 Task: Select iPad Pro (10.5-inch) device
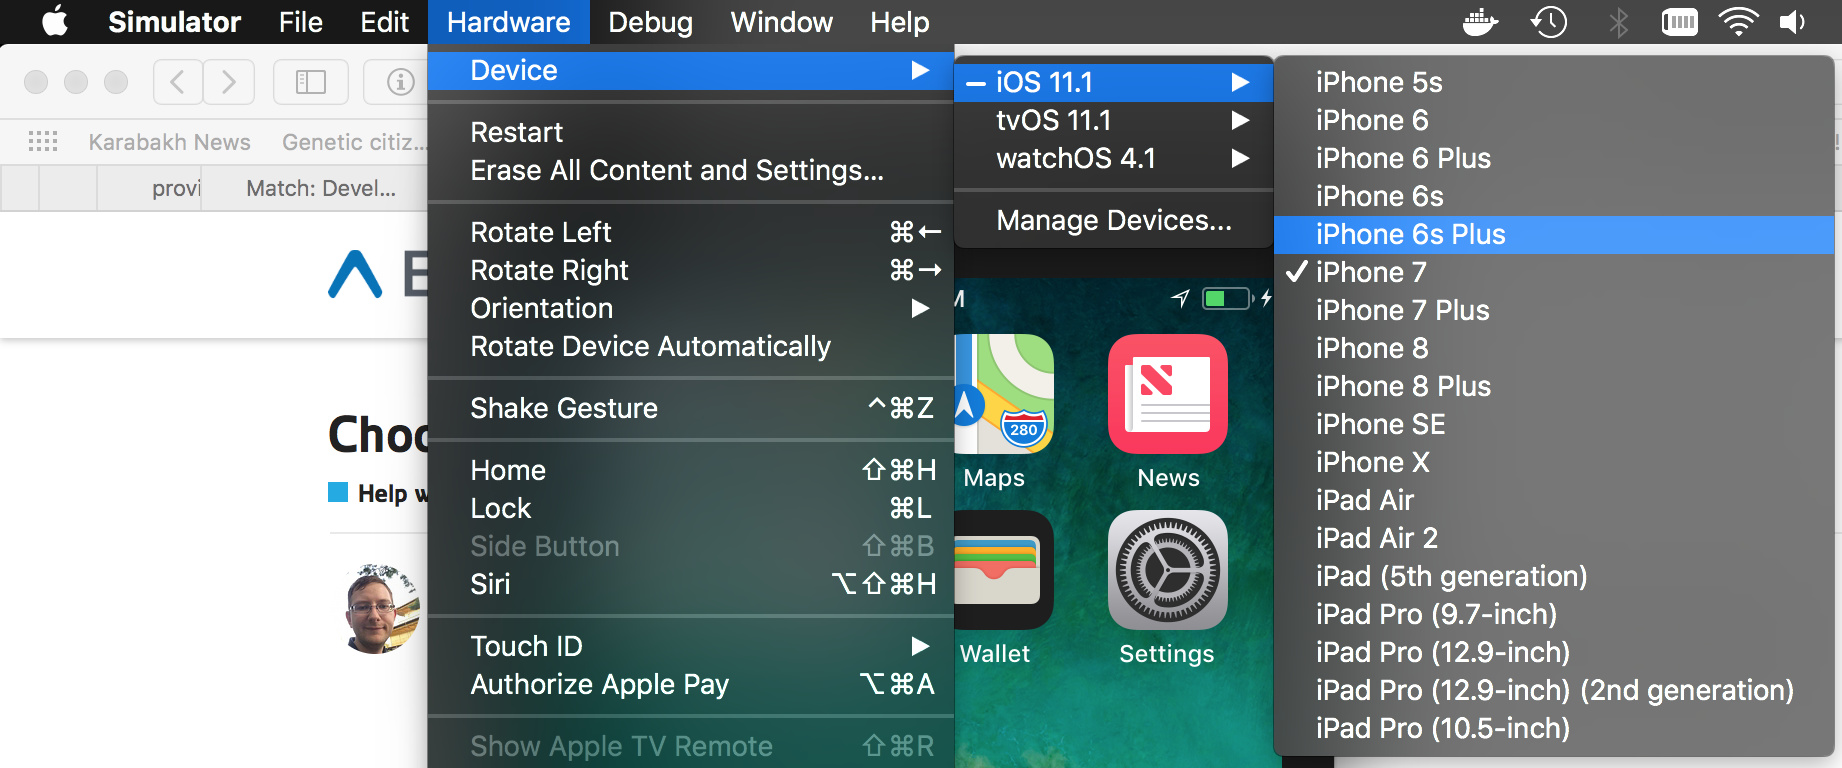tap(1554, 728)
